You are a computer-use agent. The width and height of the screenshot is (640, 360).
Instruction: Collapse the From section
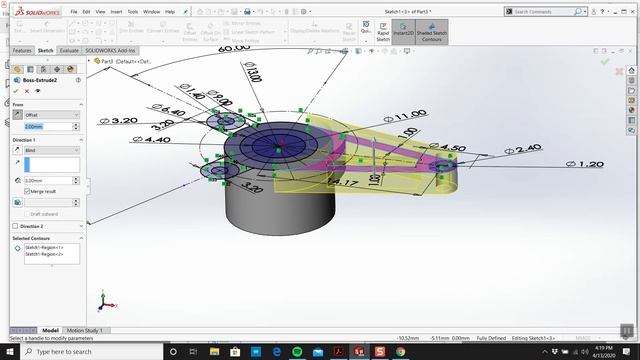tap(81, 105)
